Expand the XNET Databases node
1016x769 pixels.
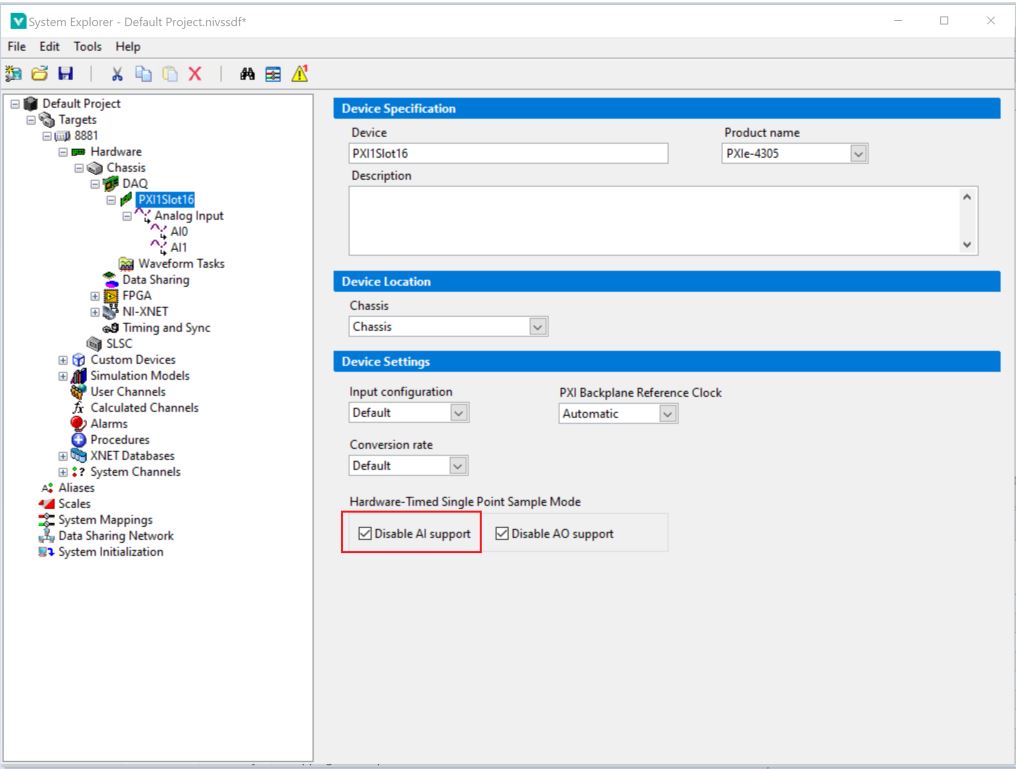(x=63, y=456)
